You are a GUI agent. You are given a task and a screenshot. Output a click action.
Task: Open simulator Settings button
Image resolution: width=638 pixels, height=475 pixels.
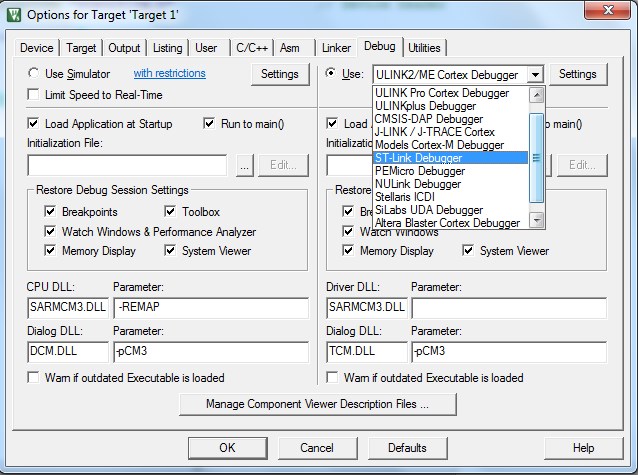coord(280,74)
